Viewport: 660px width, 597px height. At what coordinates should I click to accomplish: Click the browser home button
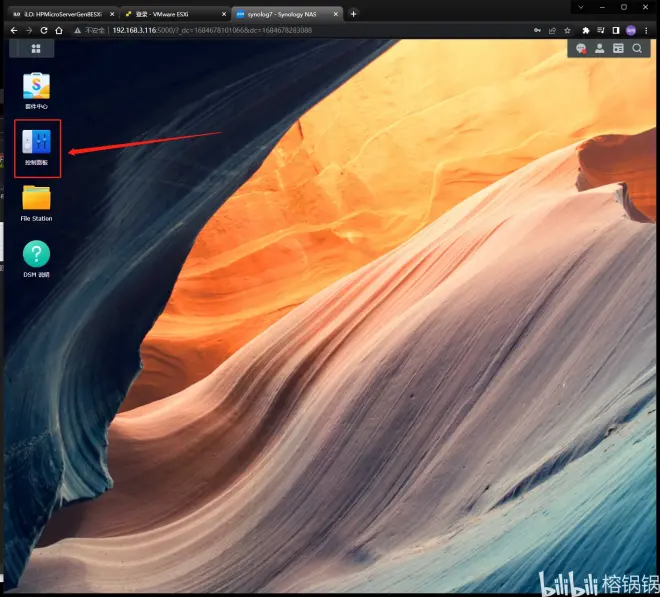(59, 30)
